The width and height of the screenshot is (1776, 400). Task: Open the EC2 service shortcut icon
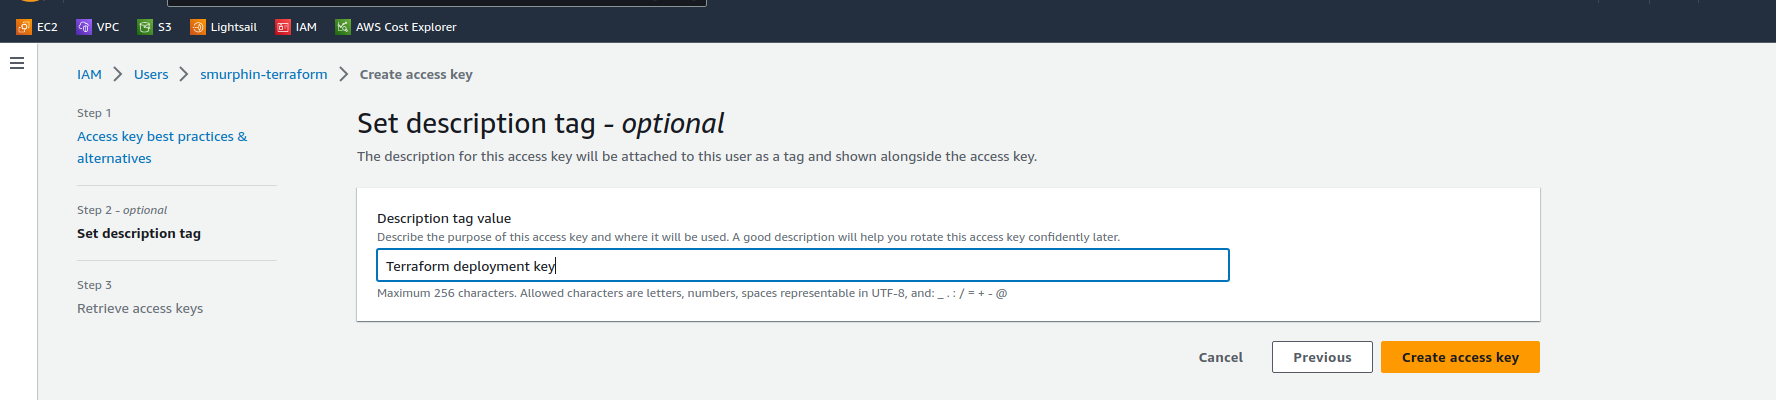coord(24,27)
